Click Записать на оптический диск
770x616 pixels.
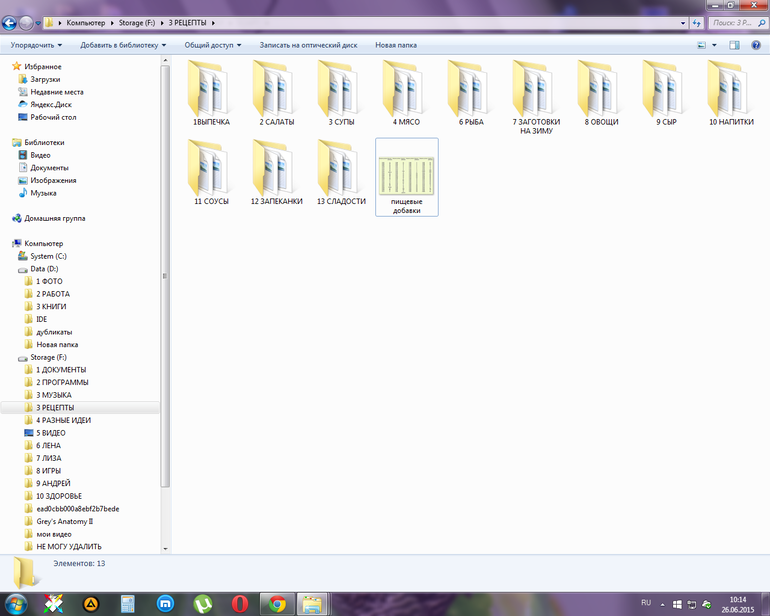(308, 45)
